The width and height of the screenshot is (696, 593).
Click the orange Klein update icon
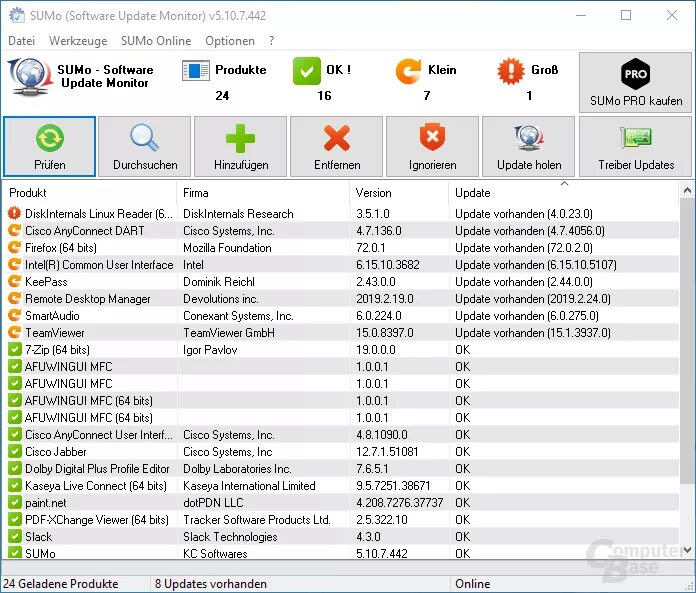(408, 71)
